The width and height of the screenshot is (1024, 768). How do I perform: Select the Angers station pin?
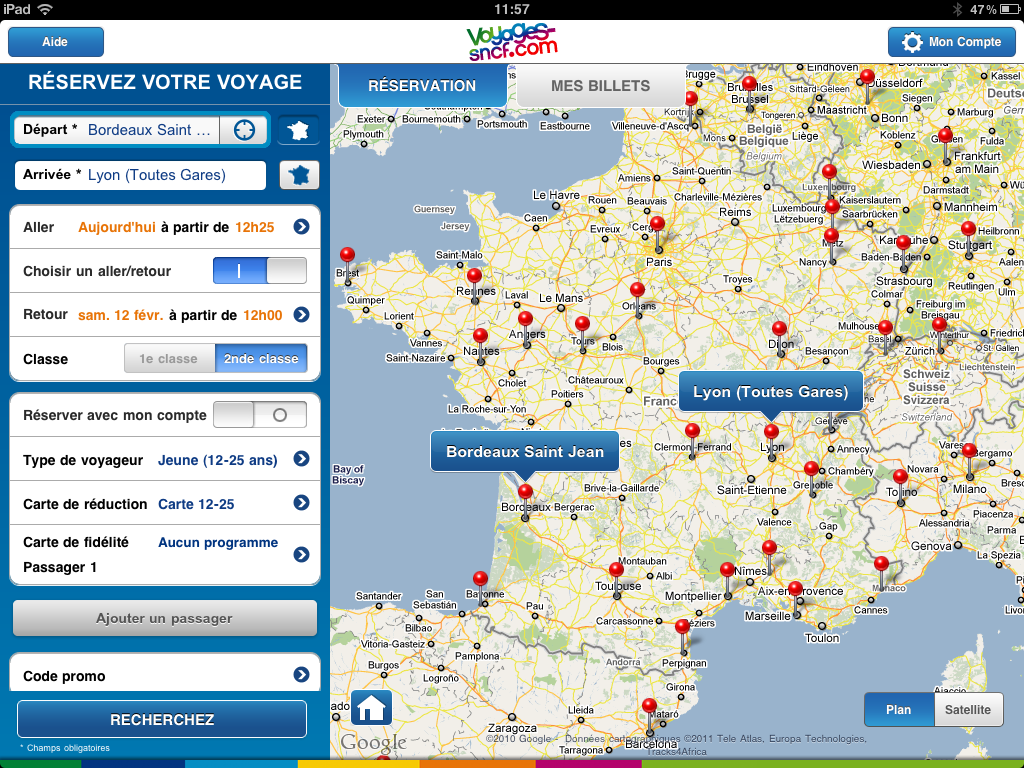click(526, 328)
